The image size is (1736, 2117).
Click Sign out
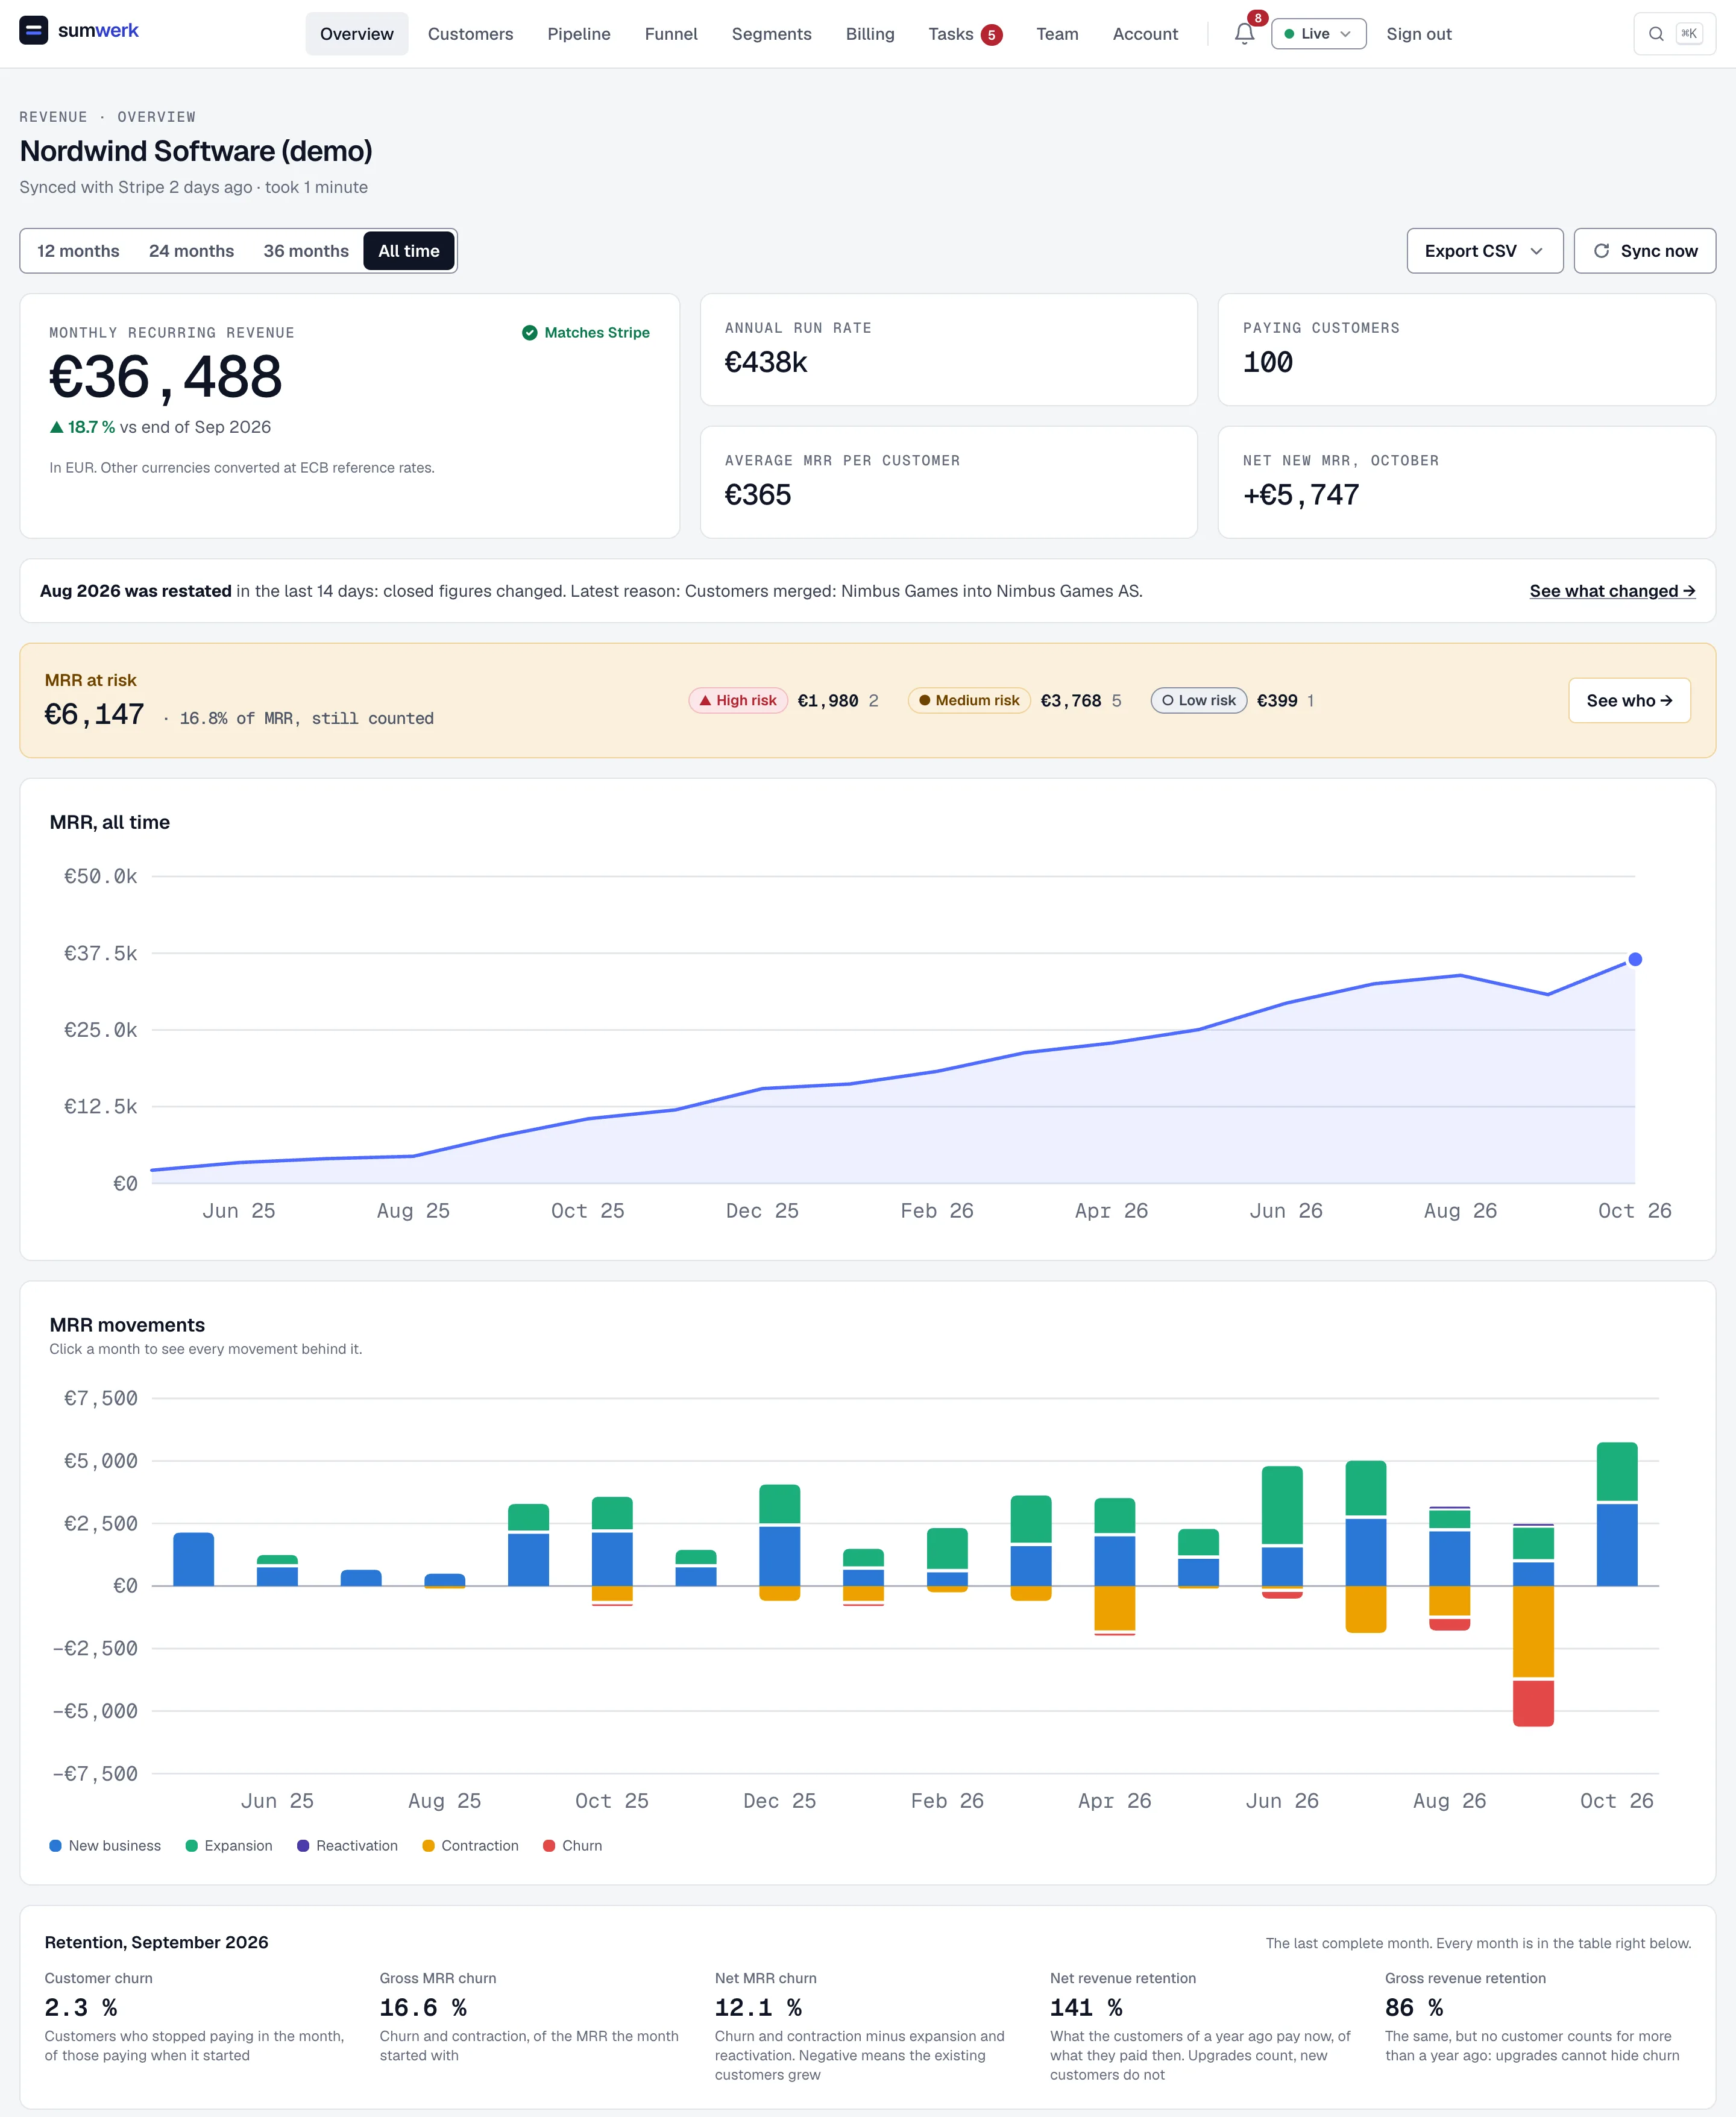[1418, 34]
